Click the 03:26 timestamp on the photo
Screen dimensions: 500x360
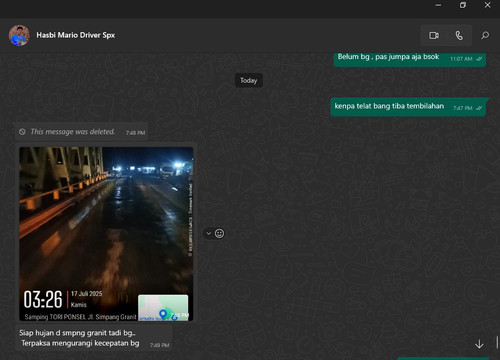43,299
